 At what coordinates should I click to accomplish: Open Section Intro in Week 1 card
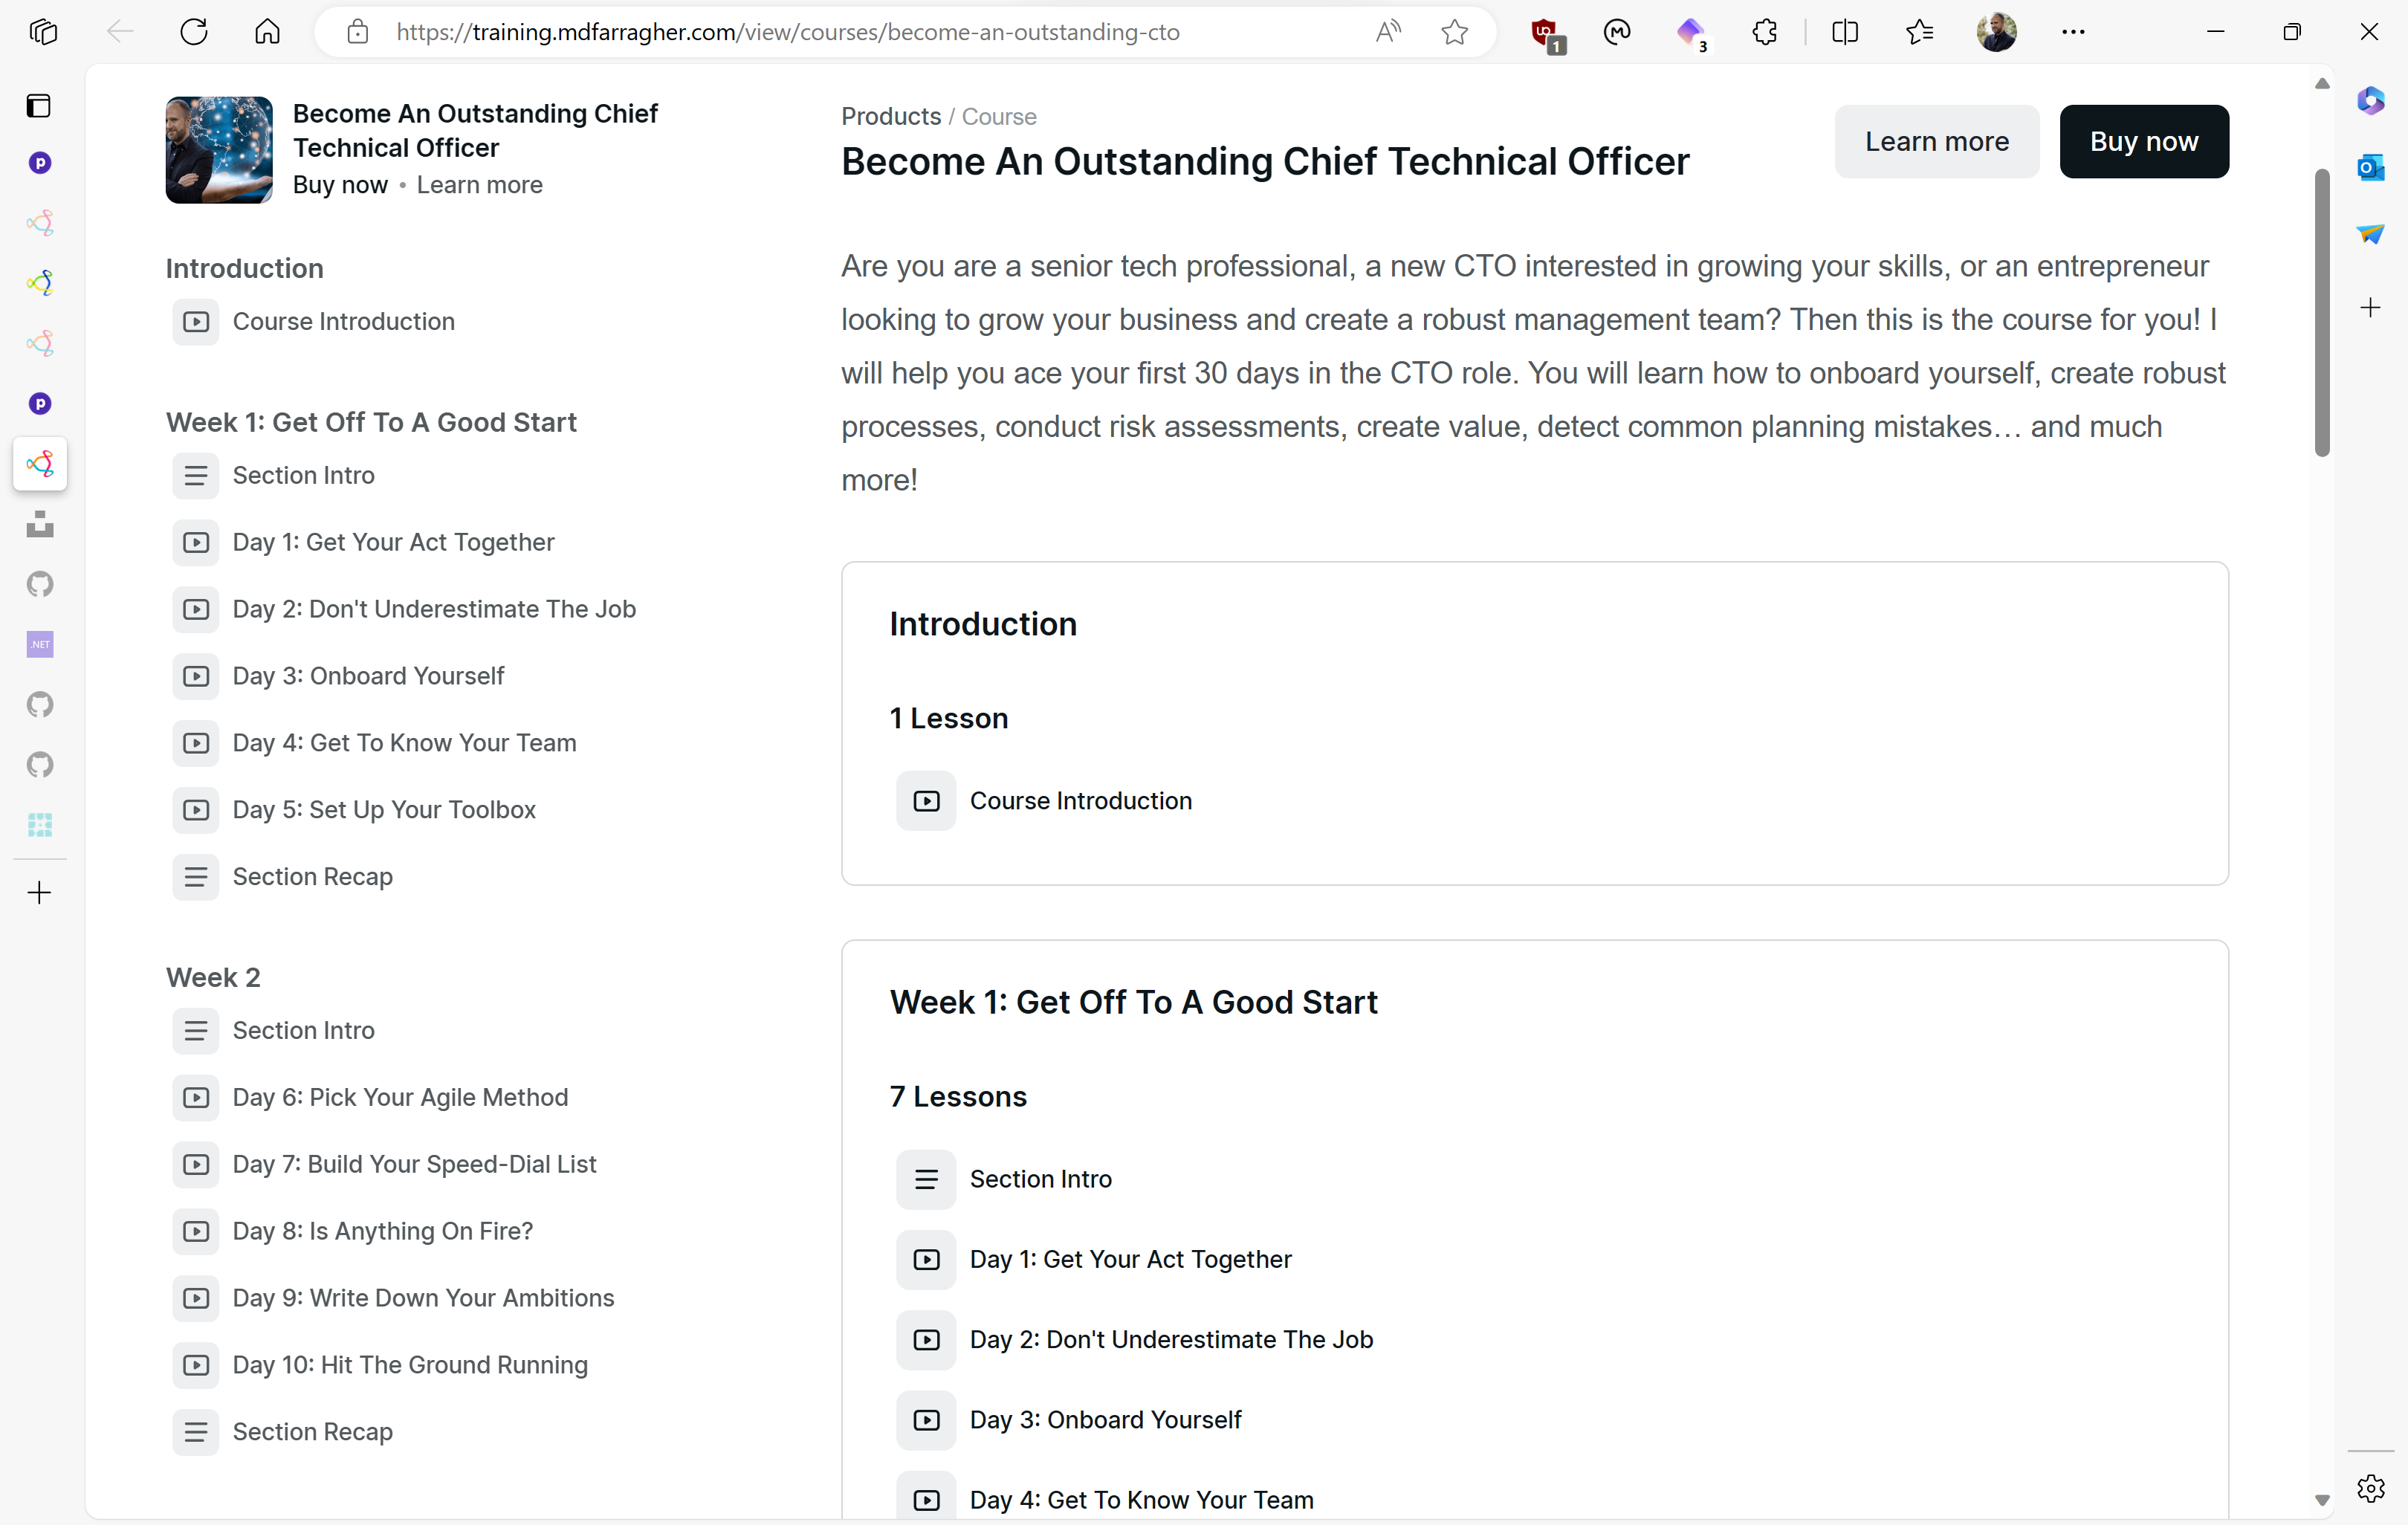tap(1040, 1179)
